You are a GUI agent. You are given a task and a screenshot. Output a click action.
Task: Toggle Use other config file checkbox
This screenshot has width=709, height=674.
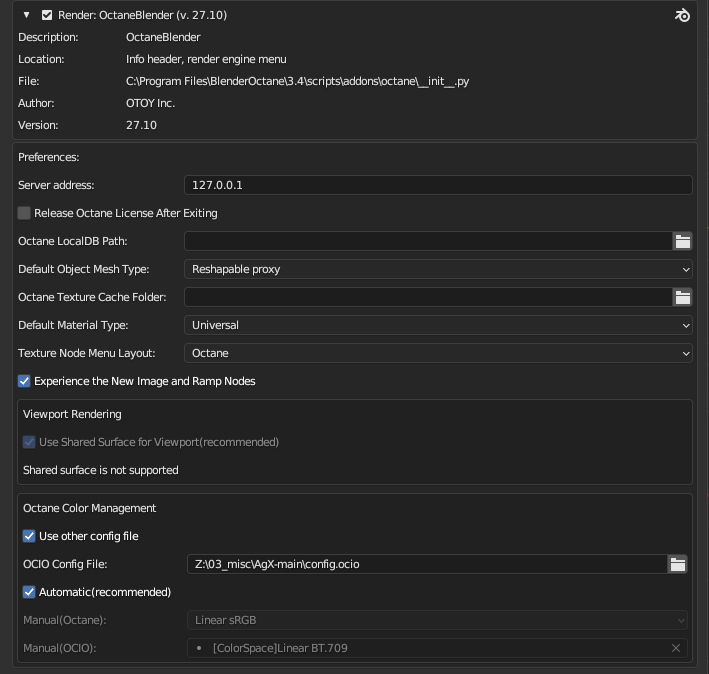(29, 536)
